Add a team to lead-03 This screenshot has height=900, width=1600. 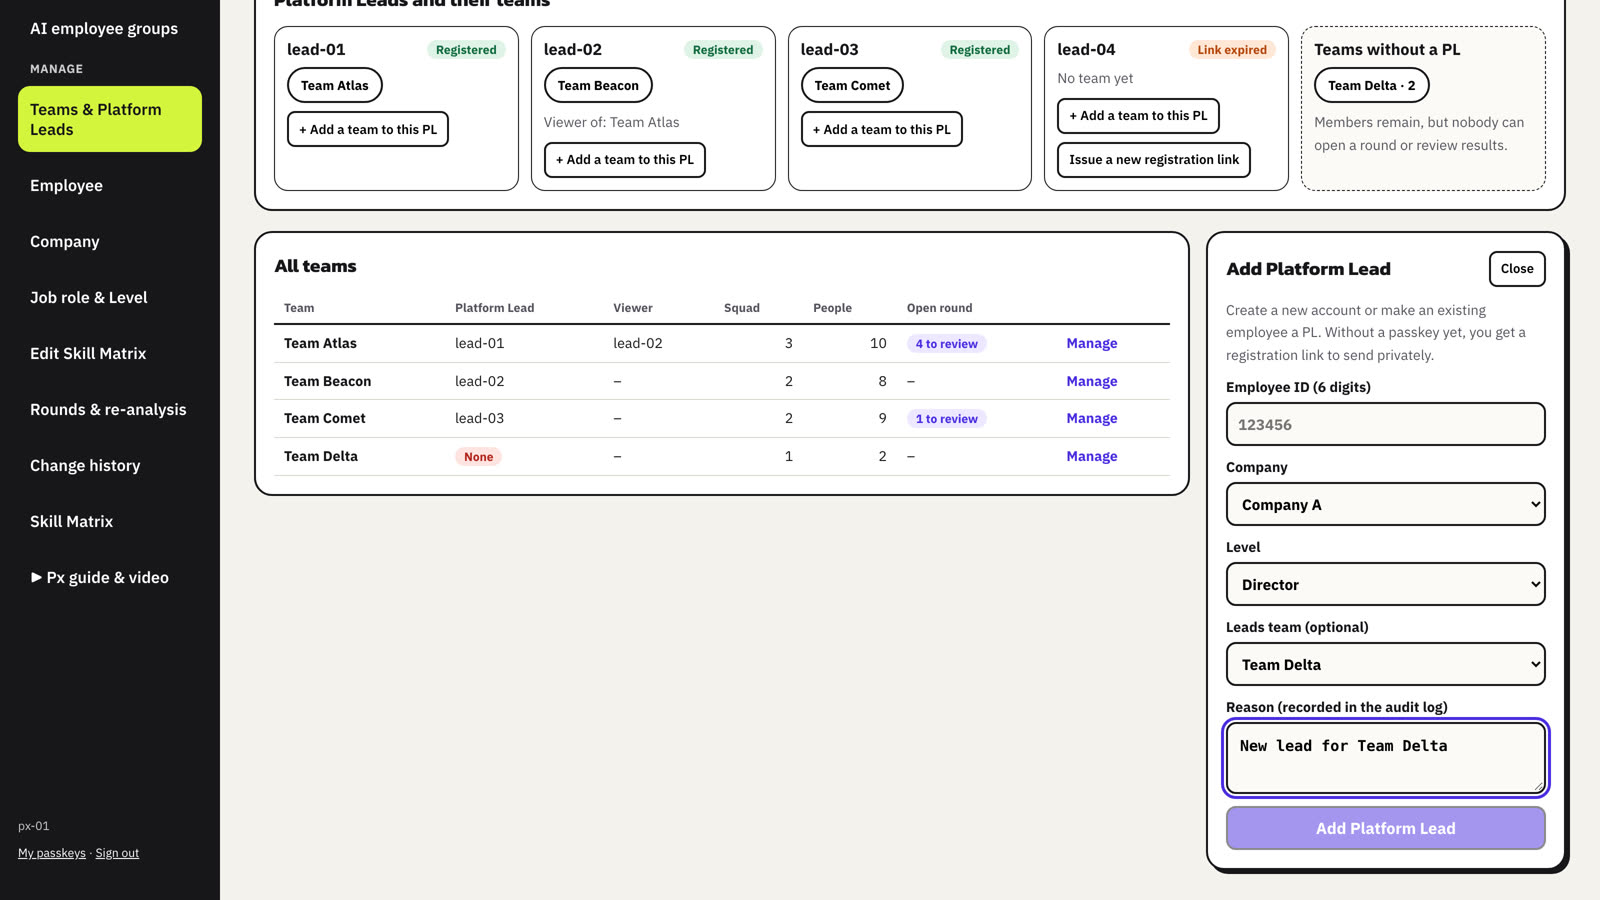[882, 129]
